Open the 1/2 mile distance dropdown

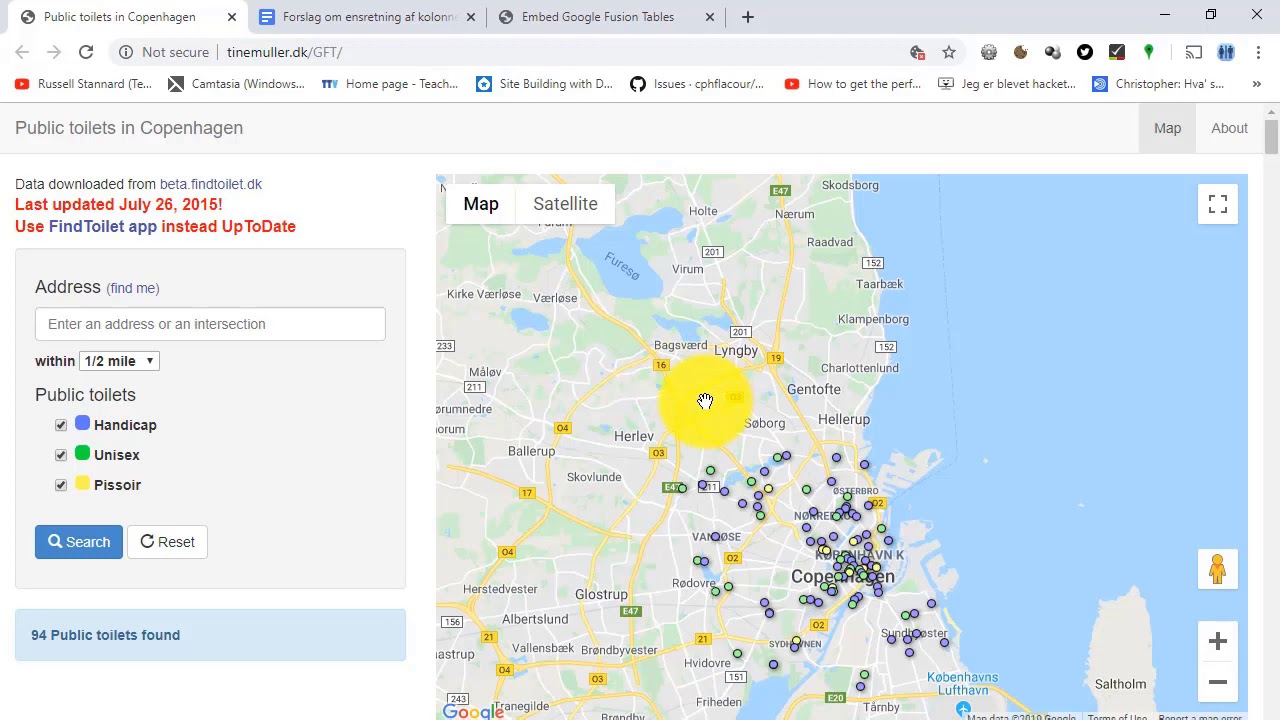[118, 361]
